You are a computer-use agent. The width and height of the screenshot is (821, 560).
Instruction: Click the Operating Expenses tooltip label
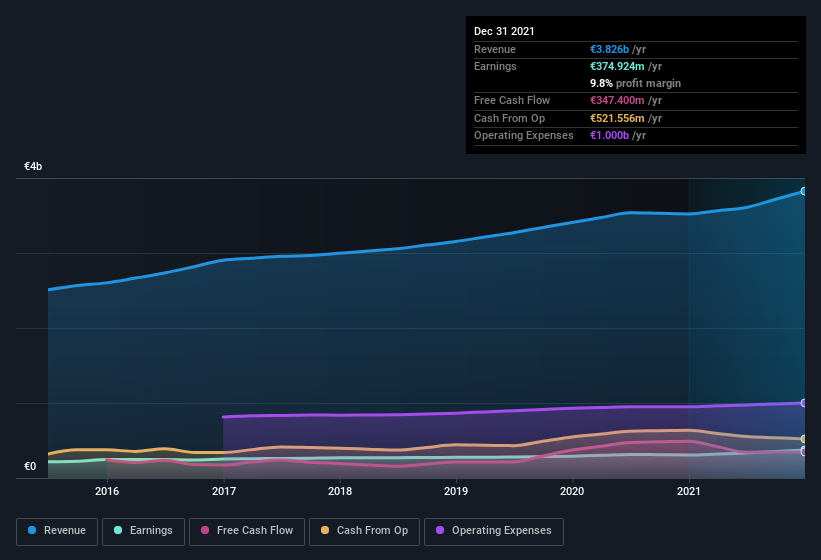(524, 136)
